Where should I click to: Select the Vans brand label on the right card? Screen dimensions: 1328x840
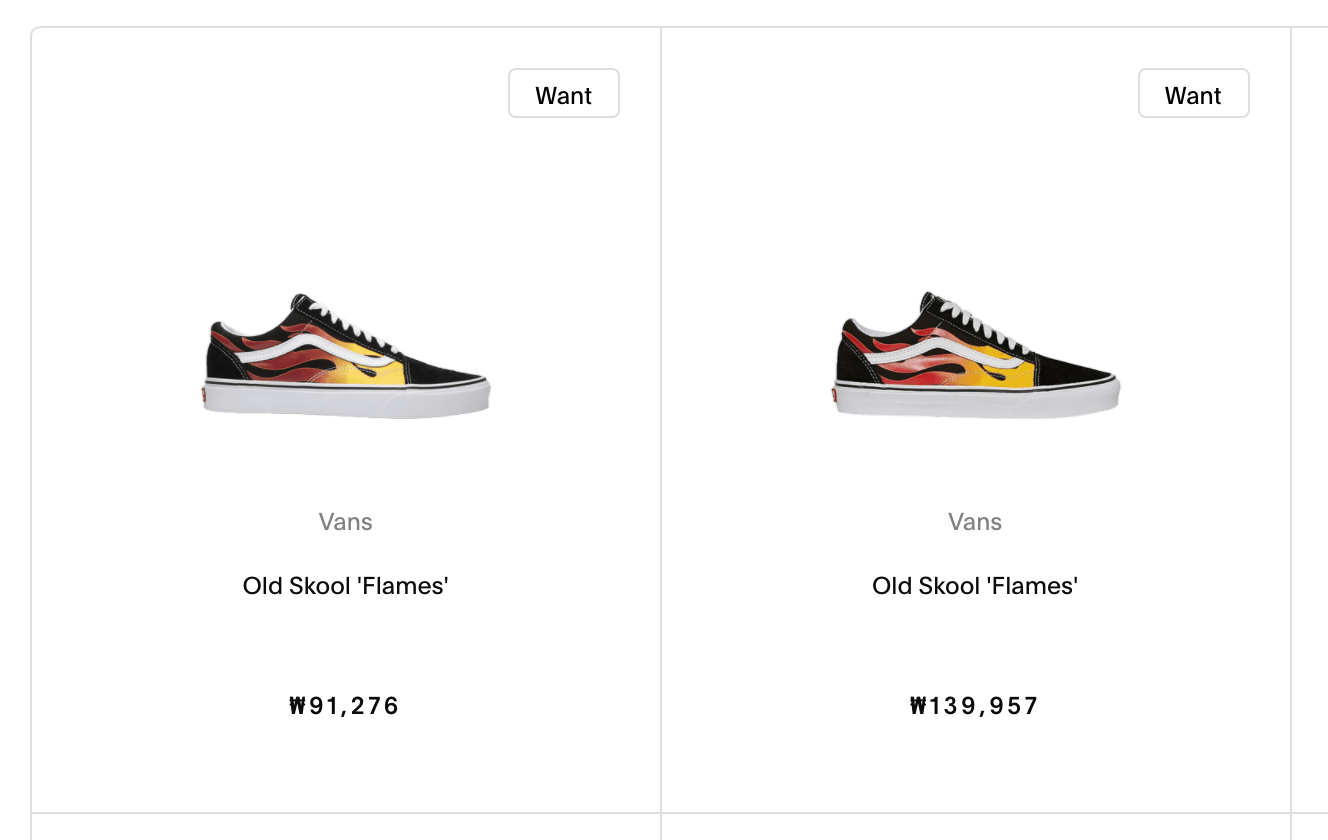[974, 521]
